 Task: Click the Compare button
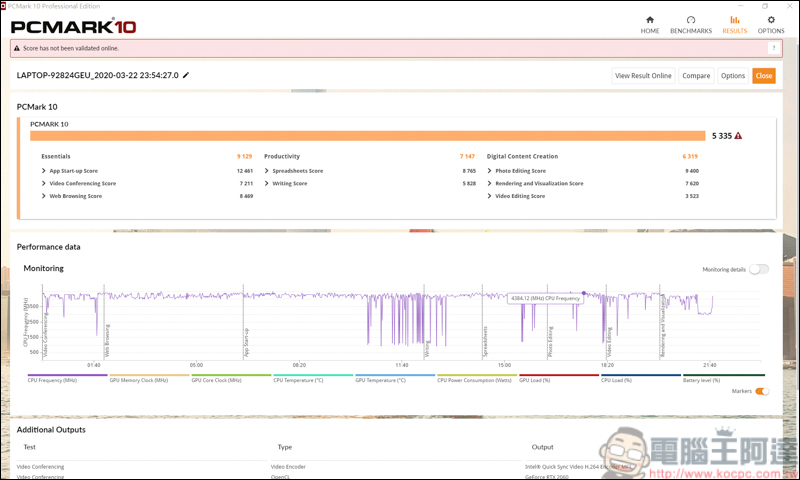pyautogui.click(x=696, y=76)
